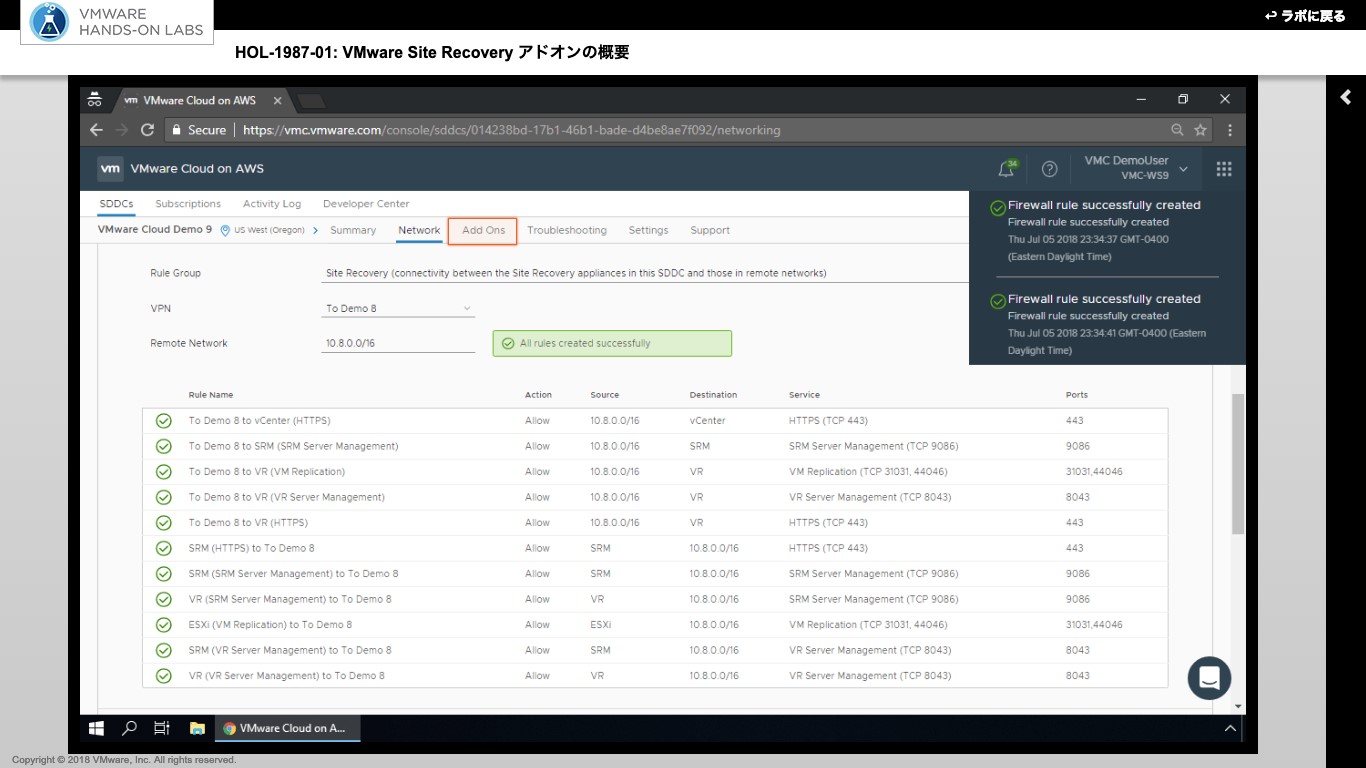Click the ESXi source cell
The image size is (1366, 768).
point(600,625)
